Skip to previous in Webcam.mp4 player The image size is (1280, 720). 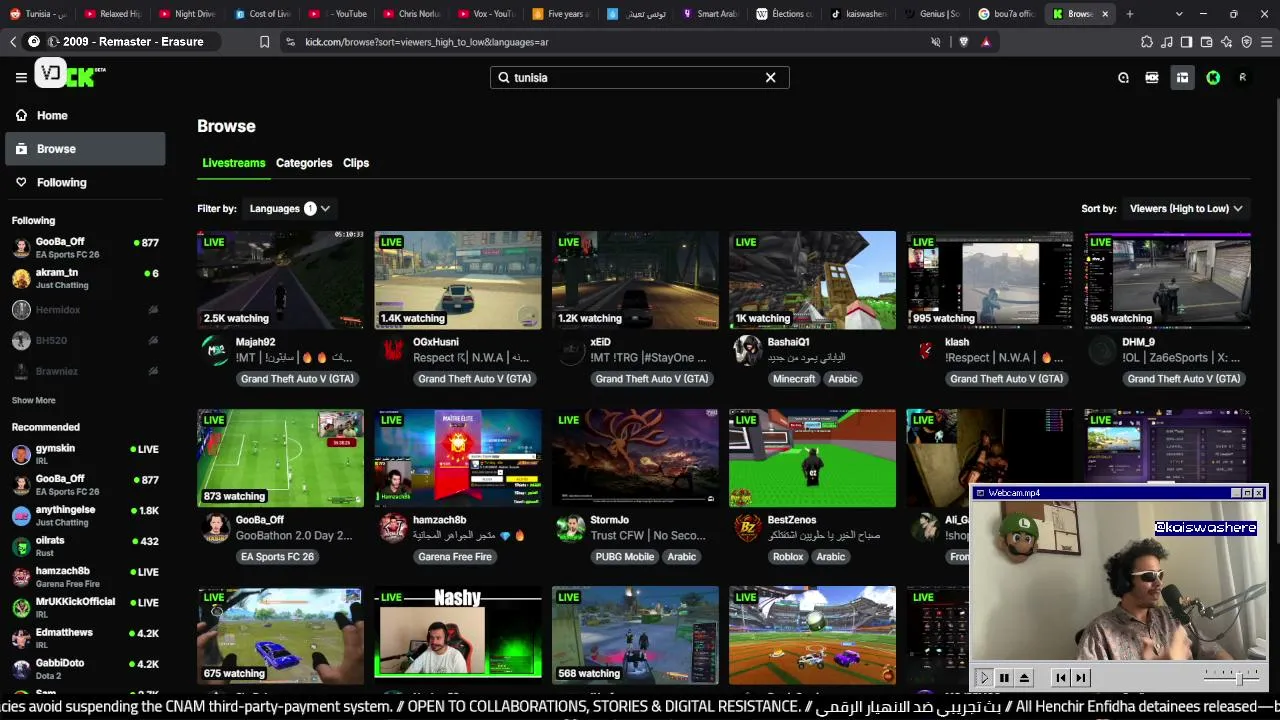1061,678
